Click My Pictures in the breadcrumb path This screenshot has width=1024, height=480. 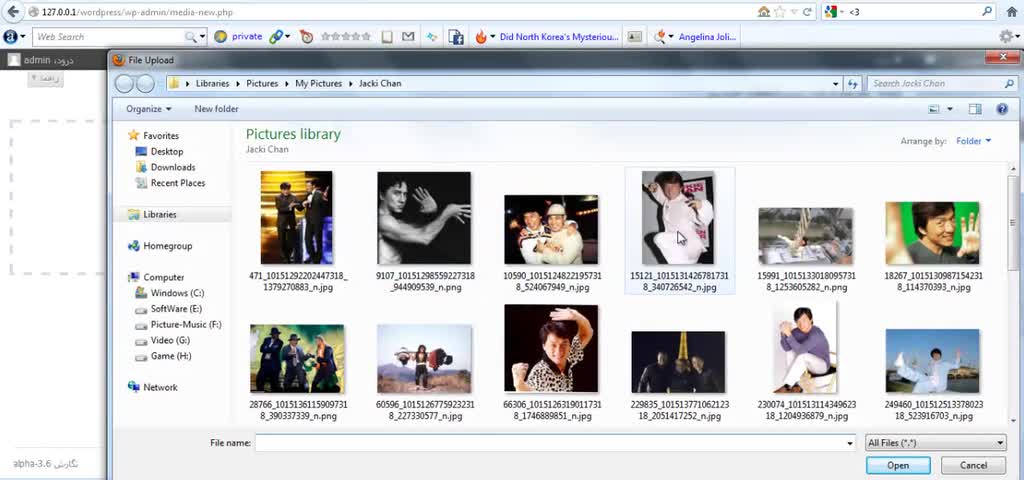tap(319, 84)
